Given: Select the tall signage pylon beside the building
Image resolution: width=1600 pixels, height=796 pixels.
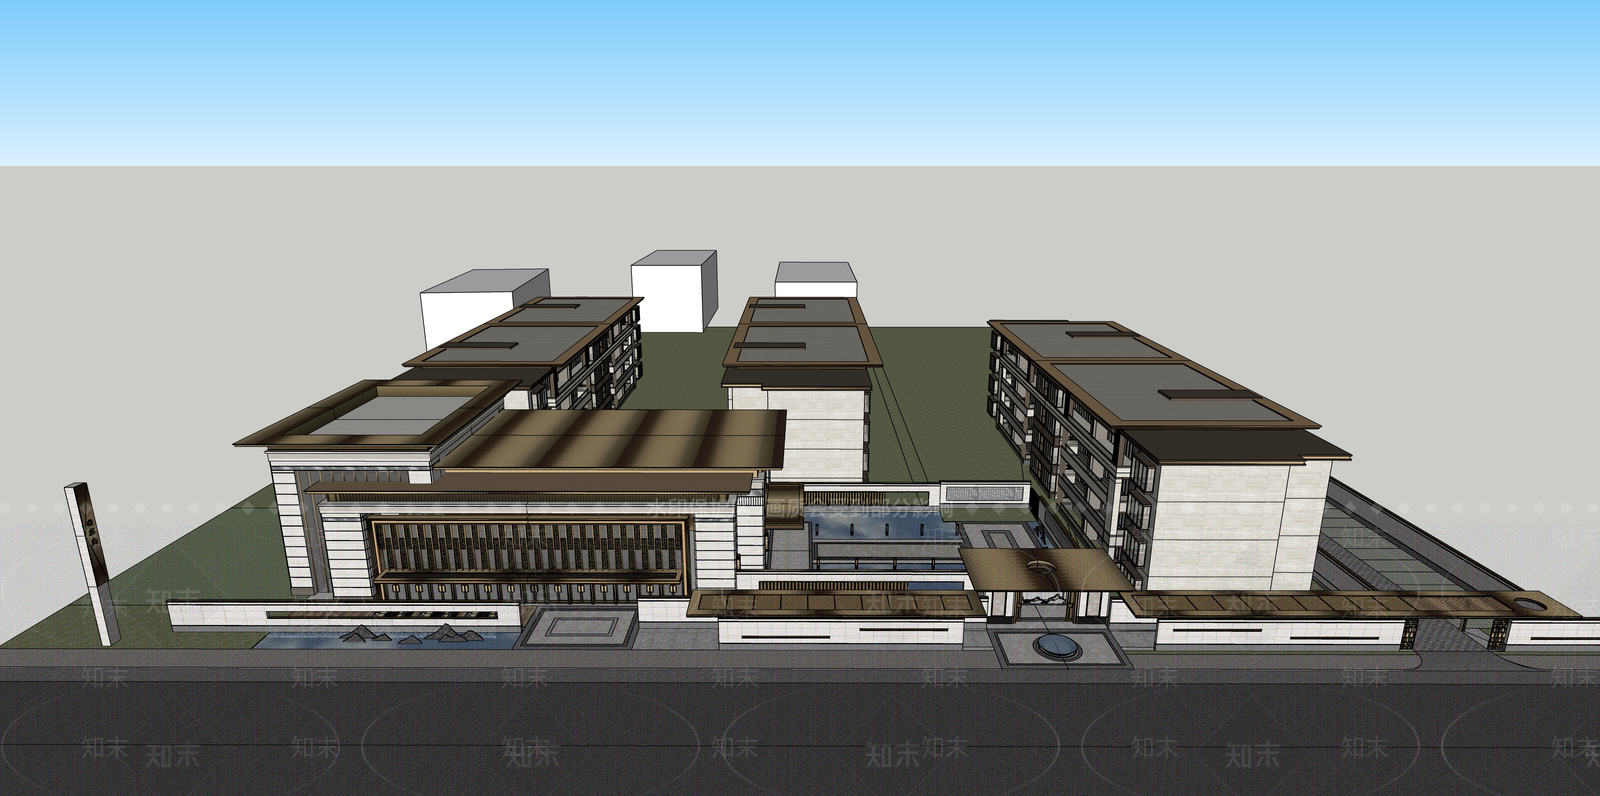Looking at the screenshot, I should (92, 564).
